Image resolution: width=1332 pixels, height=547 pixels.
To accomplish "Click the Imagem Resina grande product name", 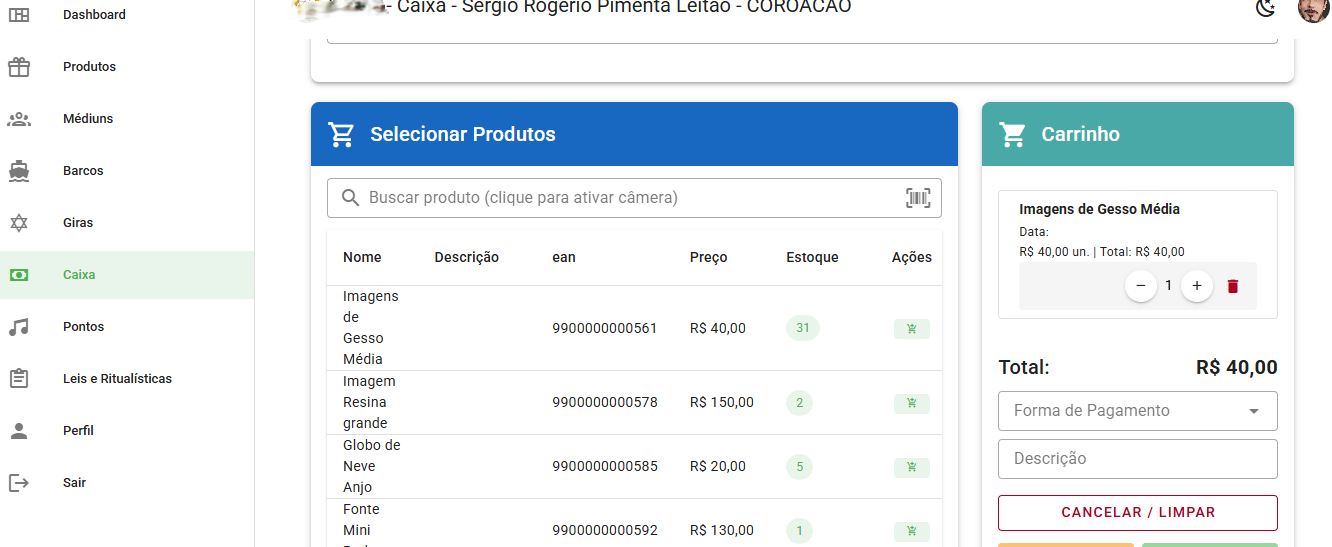I will pos(369,402).
